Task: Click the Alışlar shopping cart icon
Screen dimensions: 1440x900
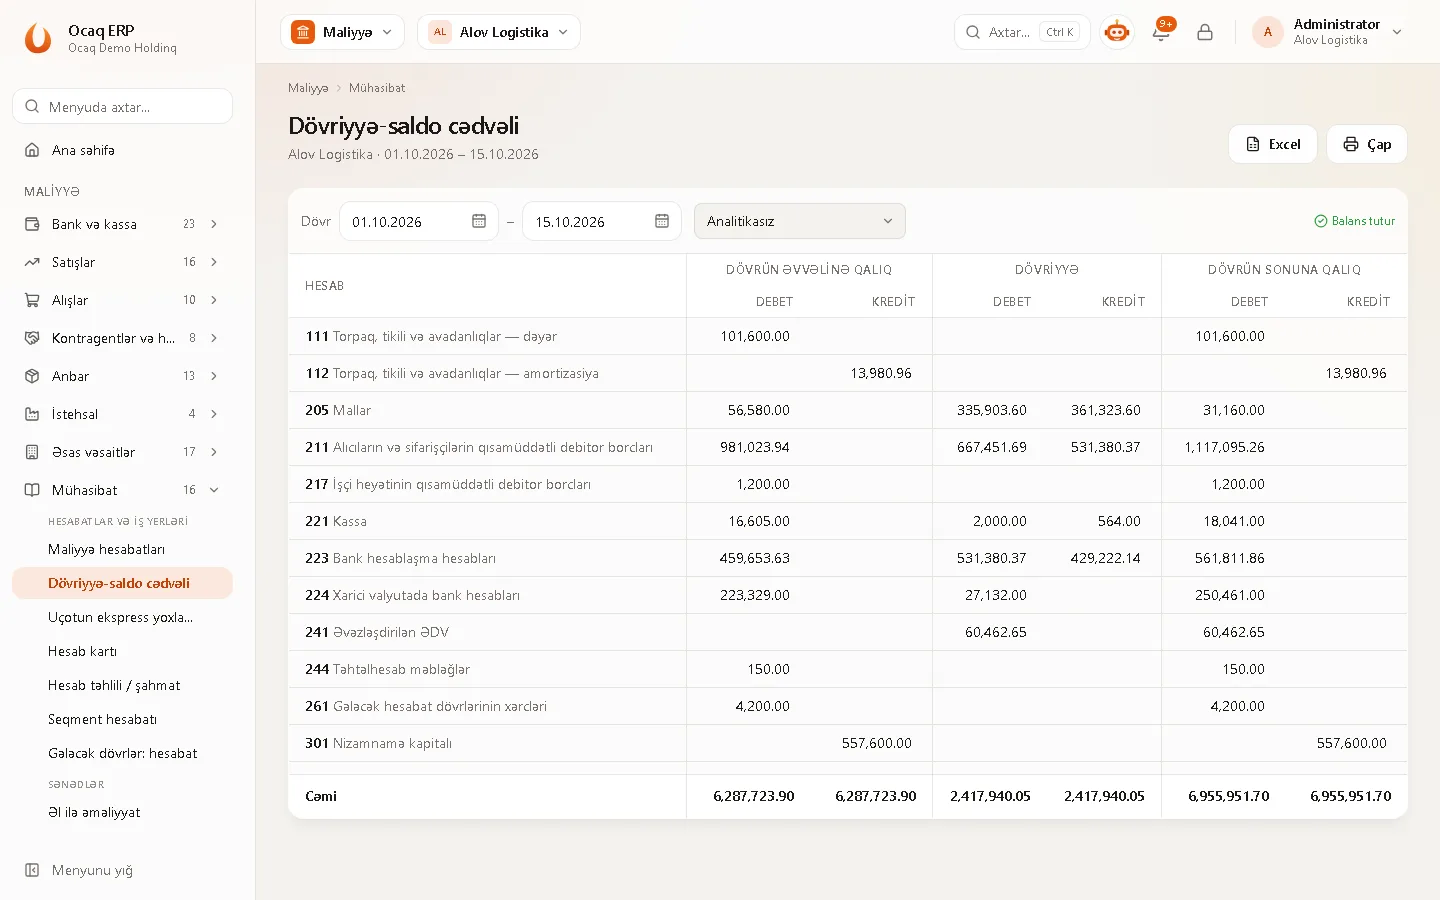Action: click(32, 300)
